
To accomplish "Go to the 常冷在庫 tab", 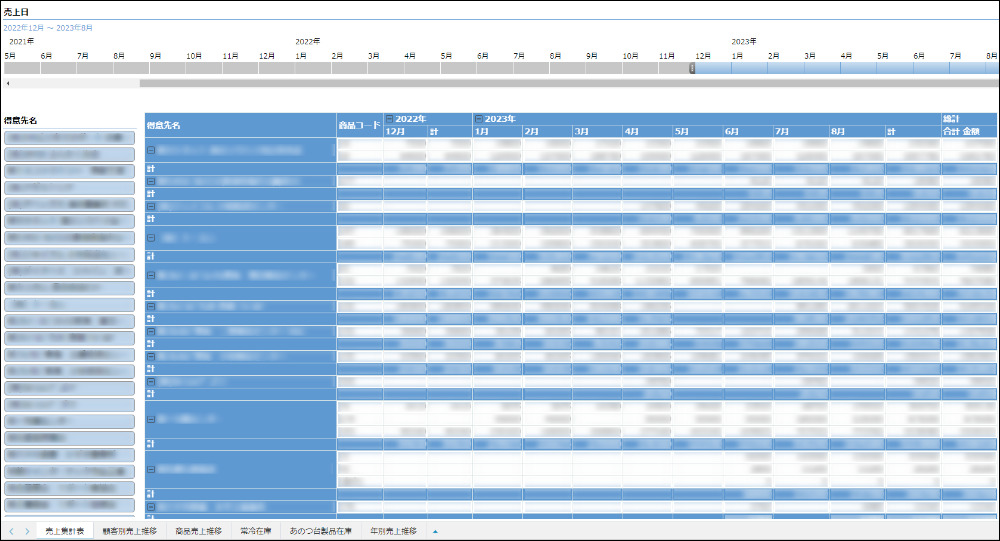I will point(256,531).
